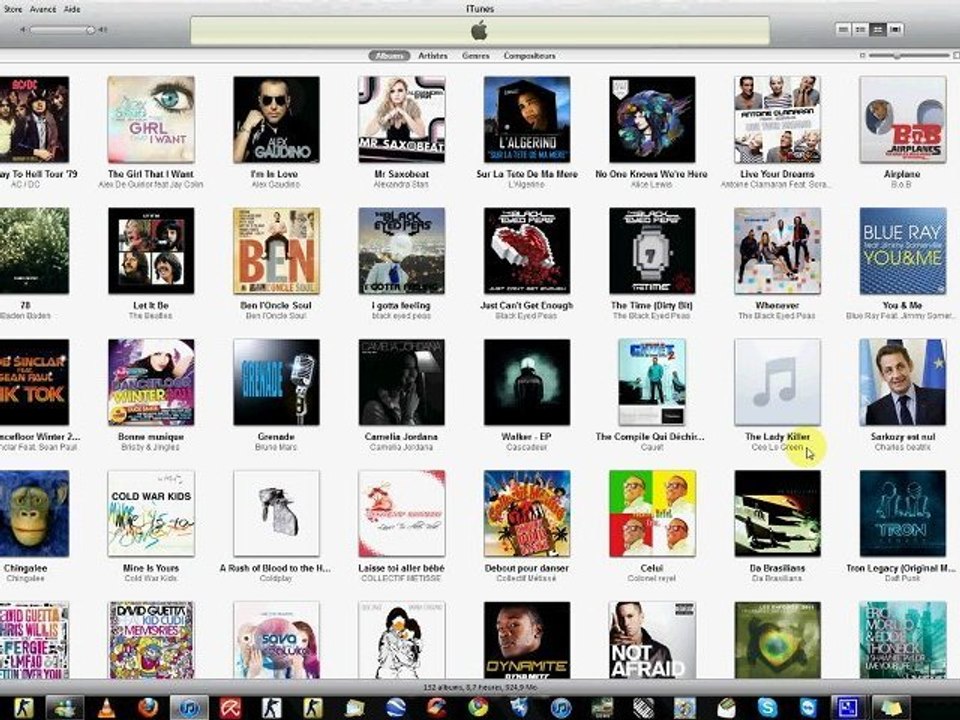The width and height of the screenshot is (960, 720).
Task: Switch to list view button
Action: (843, 29)
